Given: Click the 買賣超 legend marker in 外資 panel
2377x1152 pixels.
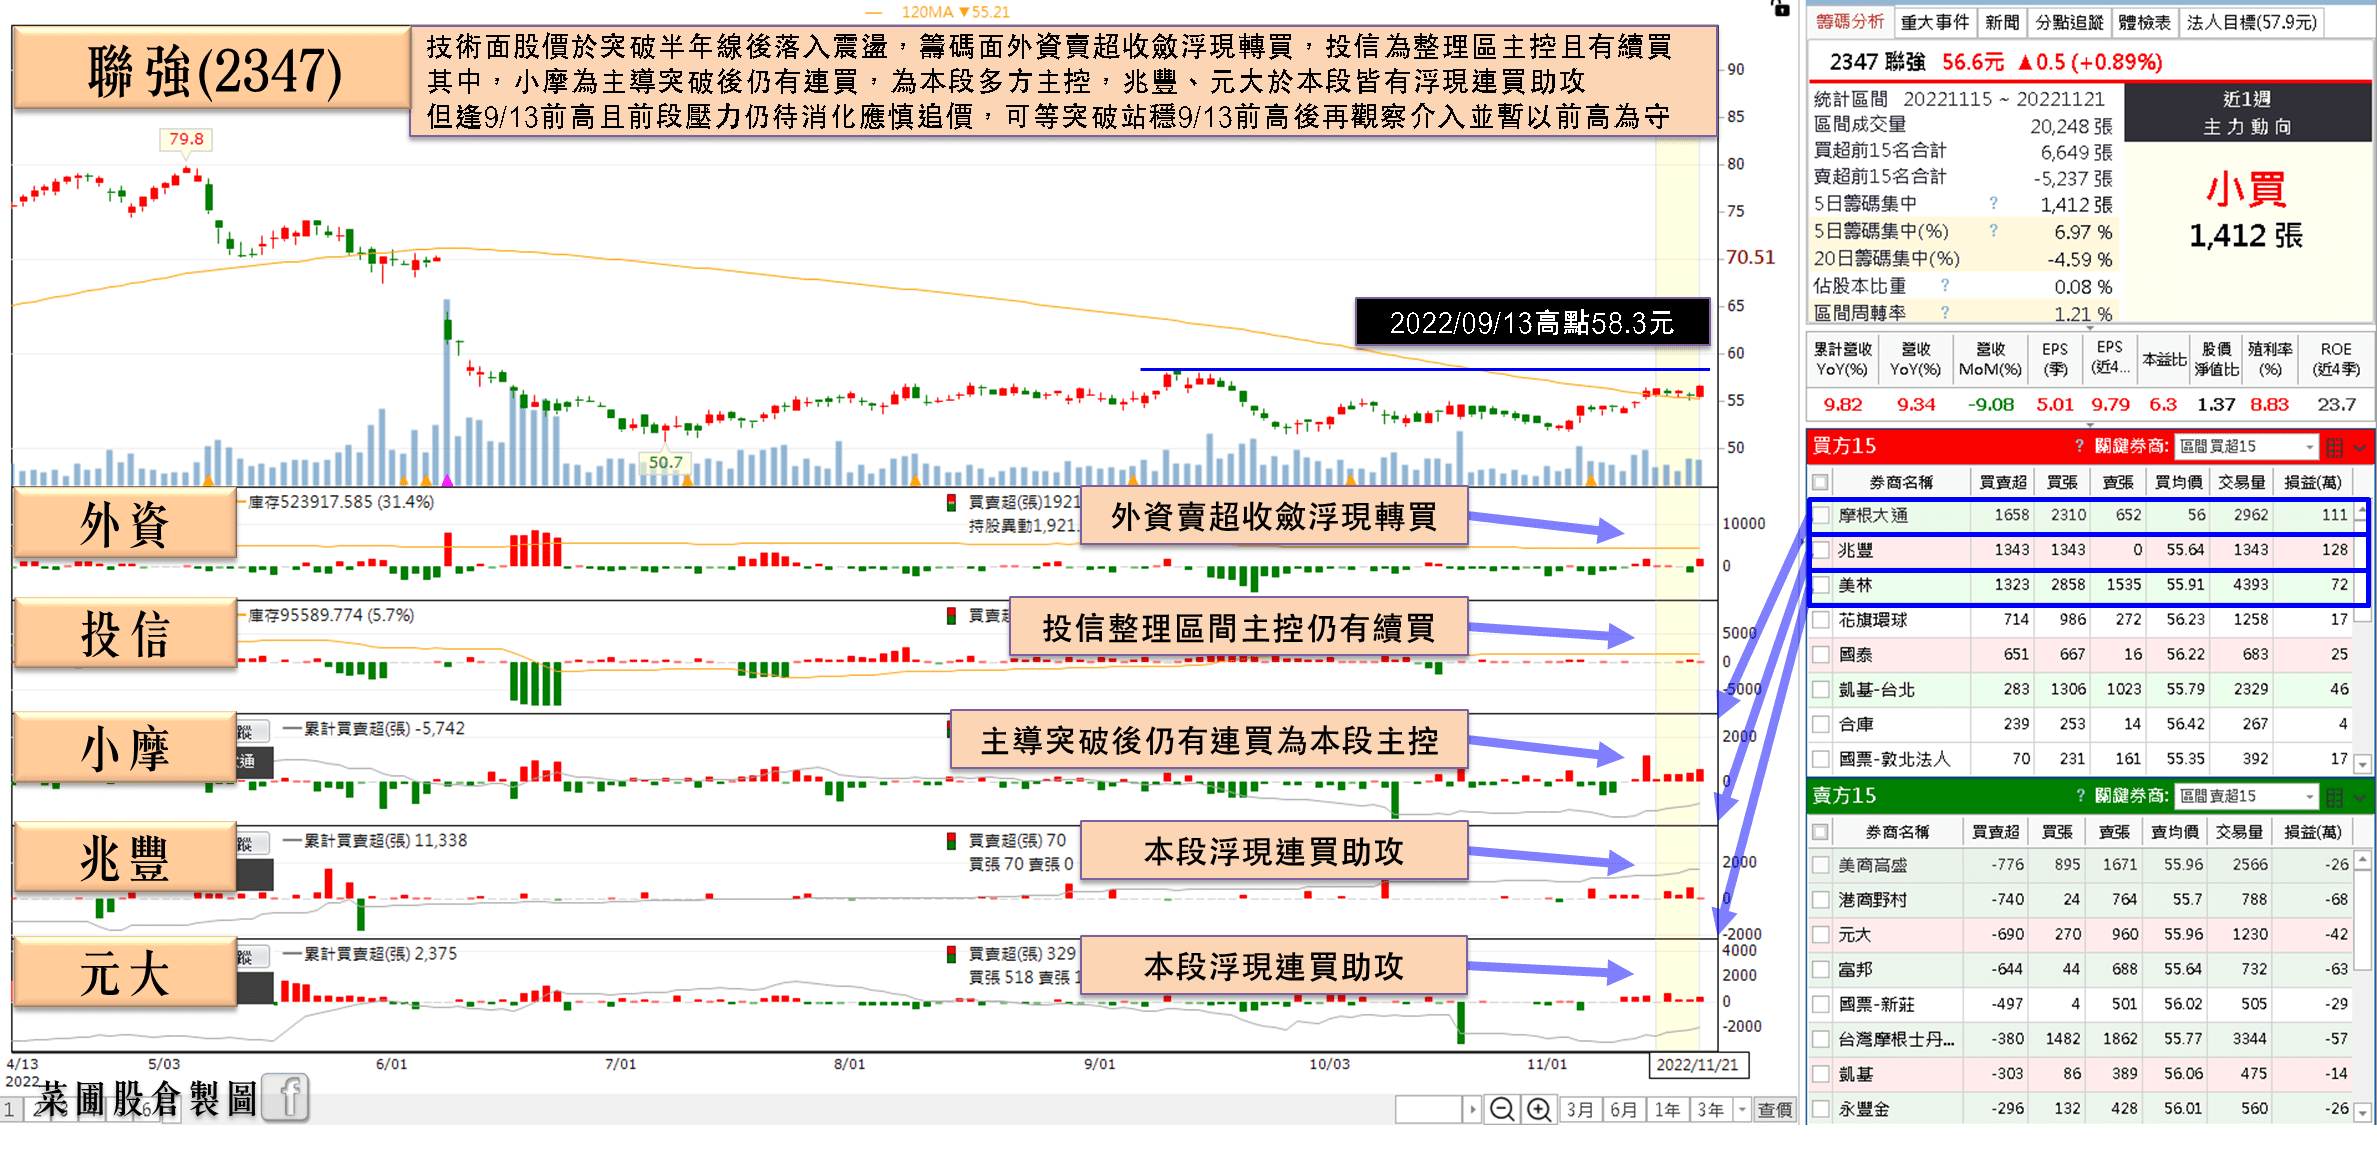Looking at the screenshot, I should coord(952,502).
